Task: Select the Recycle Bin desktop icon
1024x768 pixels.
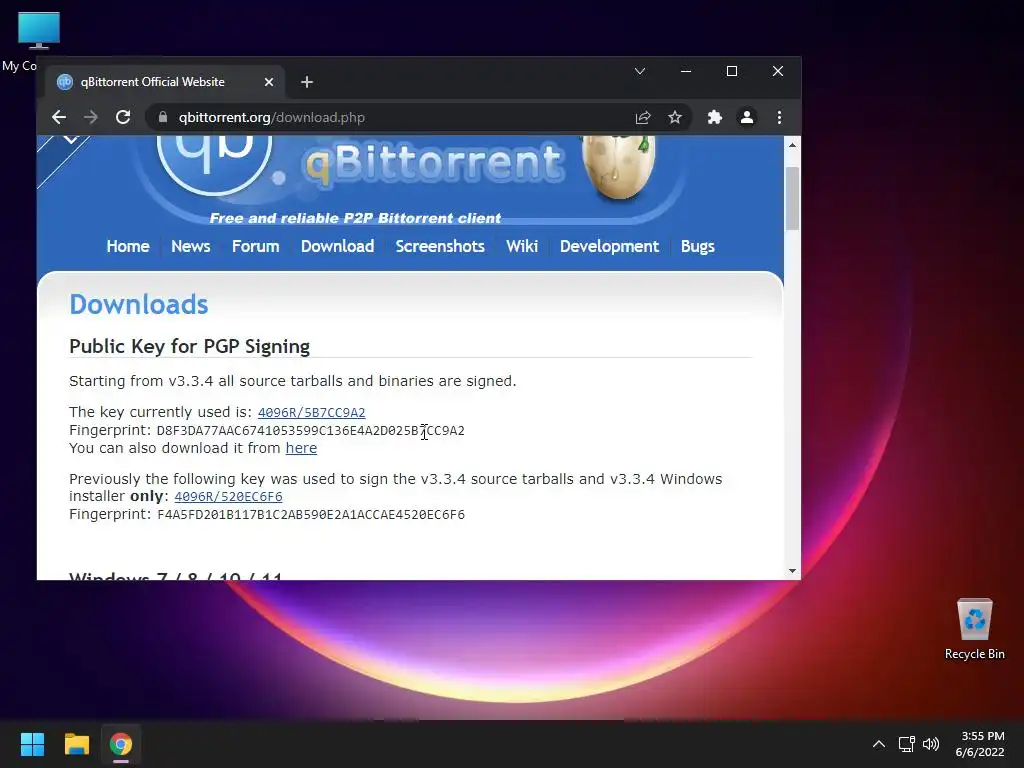Action: click(974, 629)
